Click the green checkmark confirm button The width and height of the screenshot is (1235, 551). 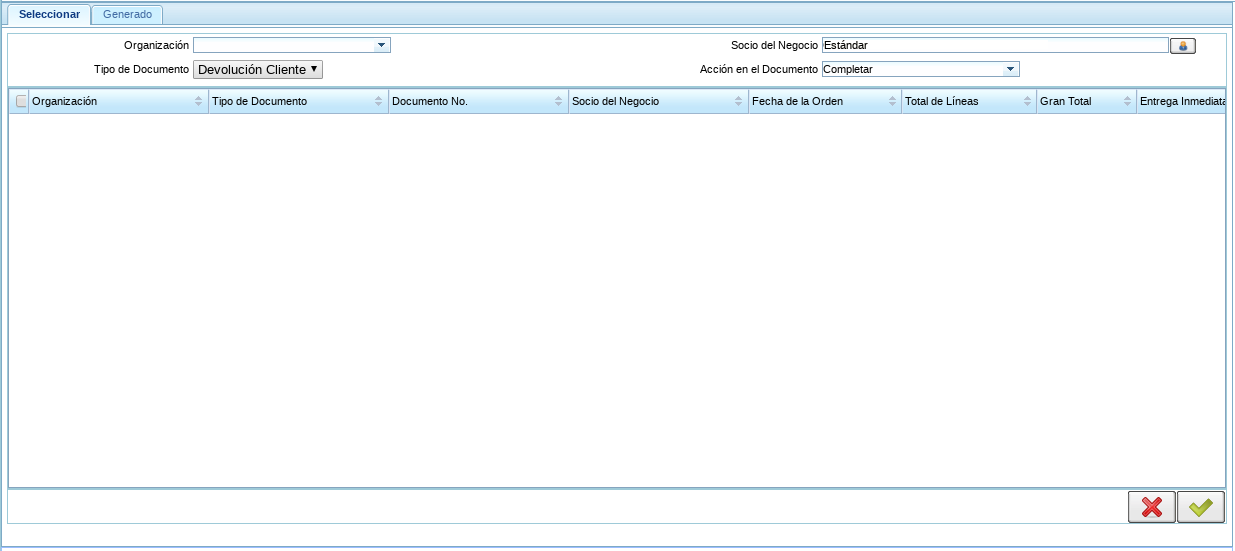[x=1200, y=507]
